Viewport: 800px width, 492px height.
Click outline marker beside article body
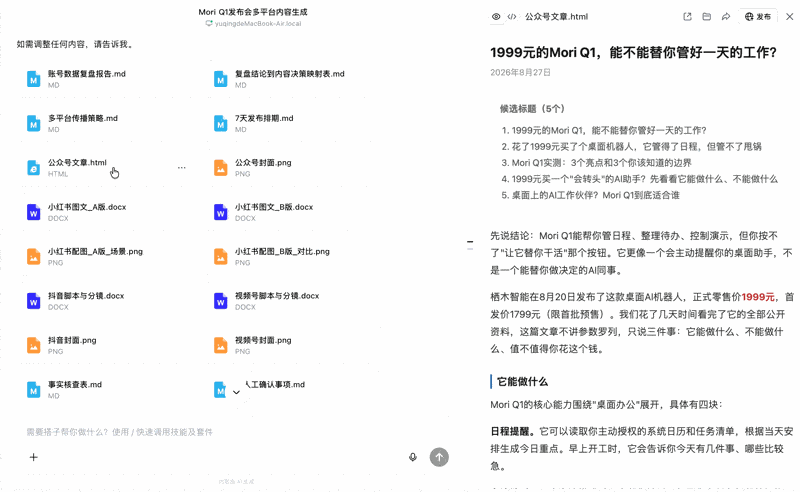(470, 245)
